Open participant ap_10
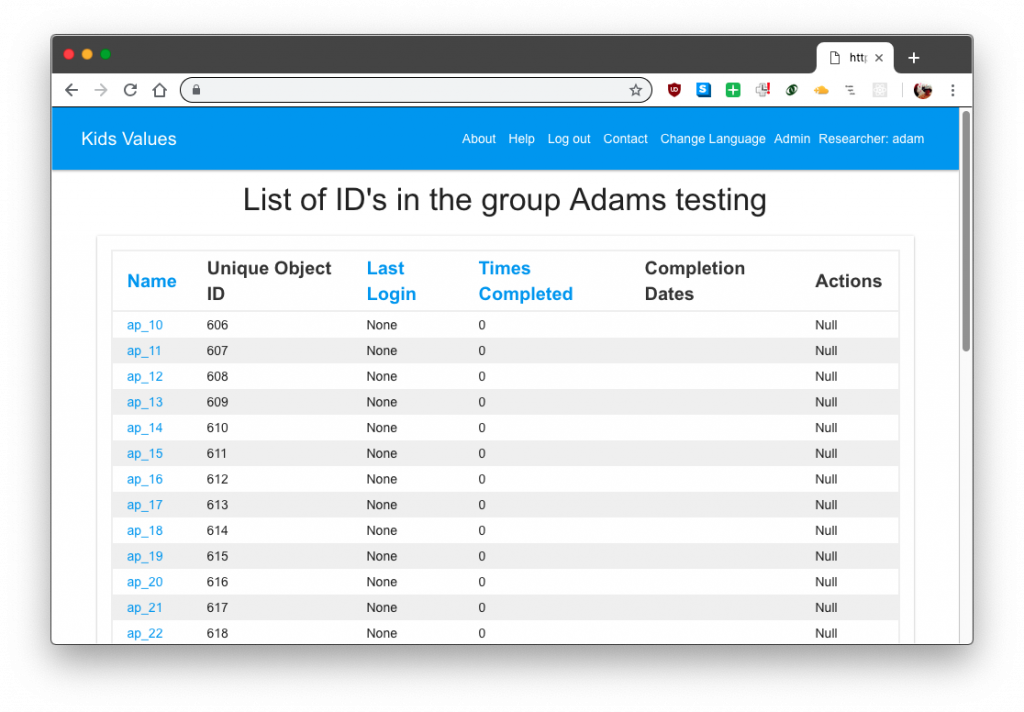This screenshot has width=1024, height=712. (144, 325)
